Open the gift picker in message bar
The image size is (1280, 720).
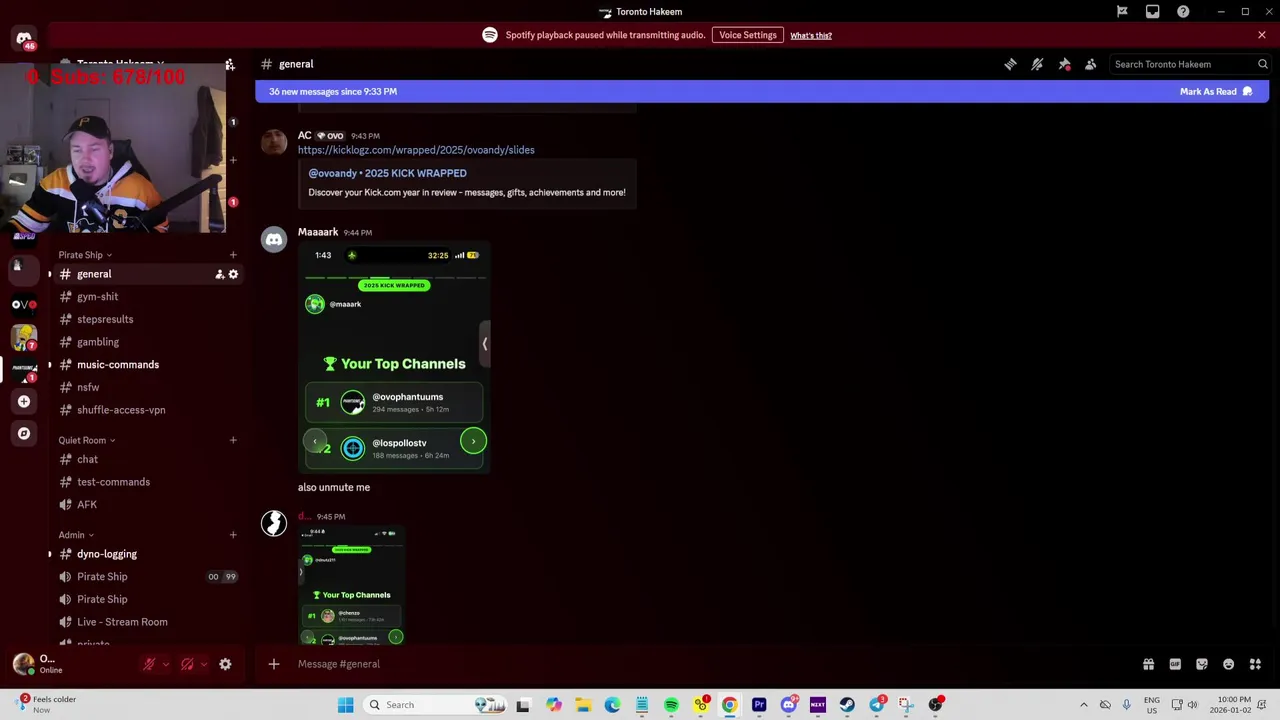point(1148,664)
